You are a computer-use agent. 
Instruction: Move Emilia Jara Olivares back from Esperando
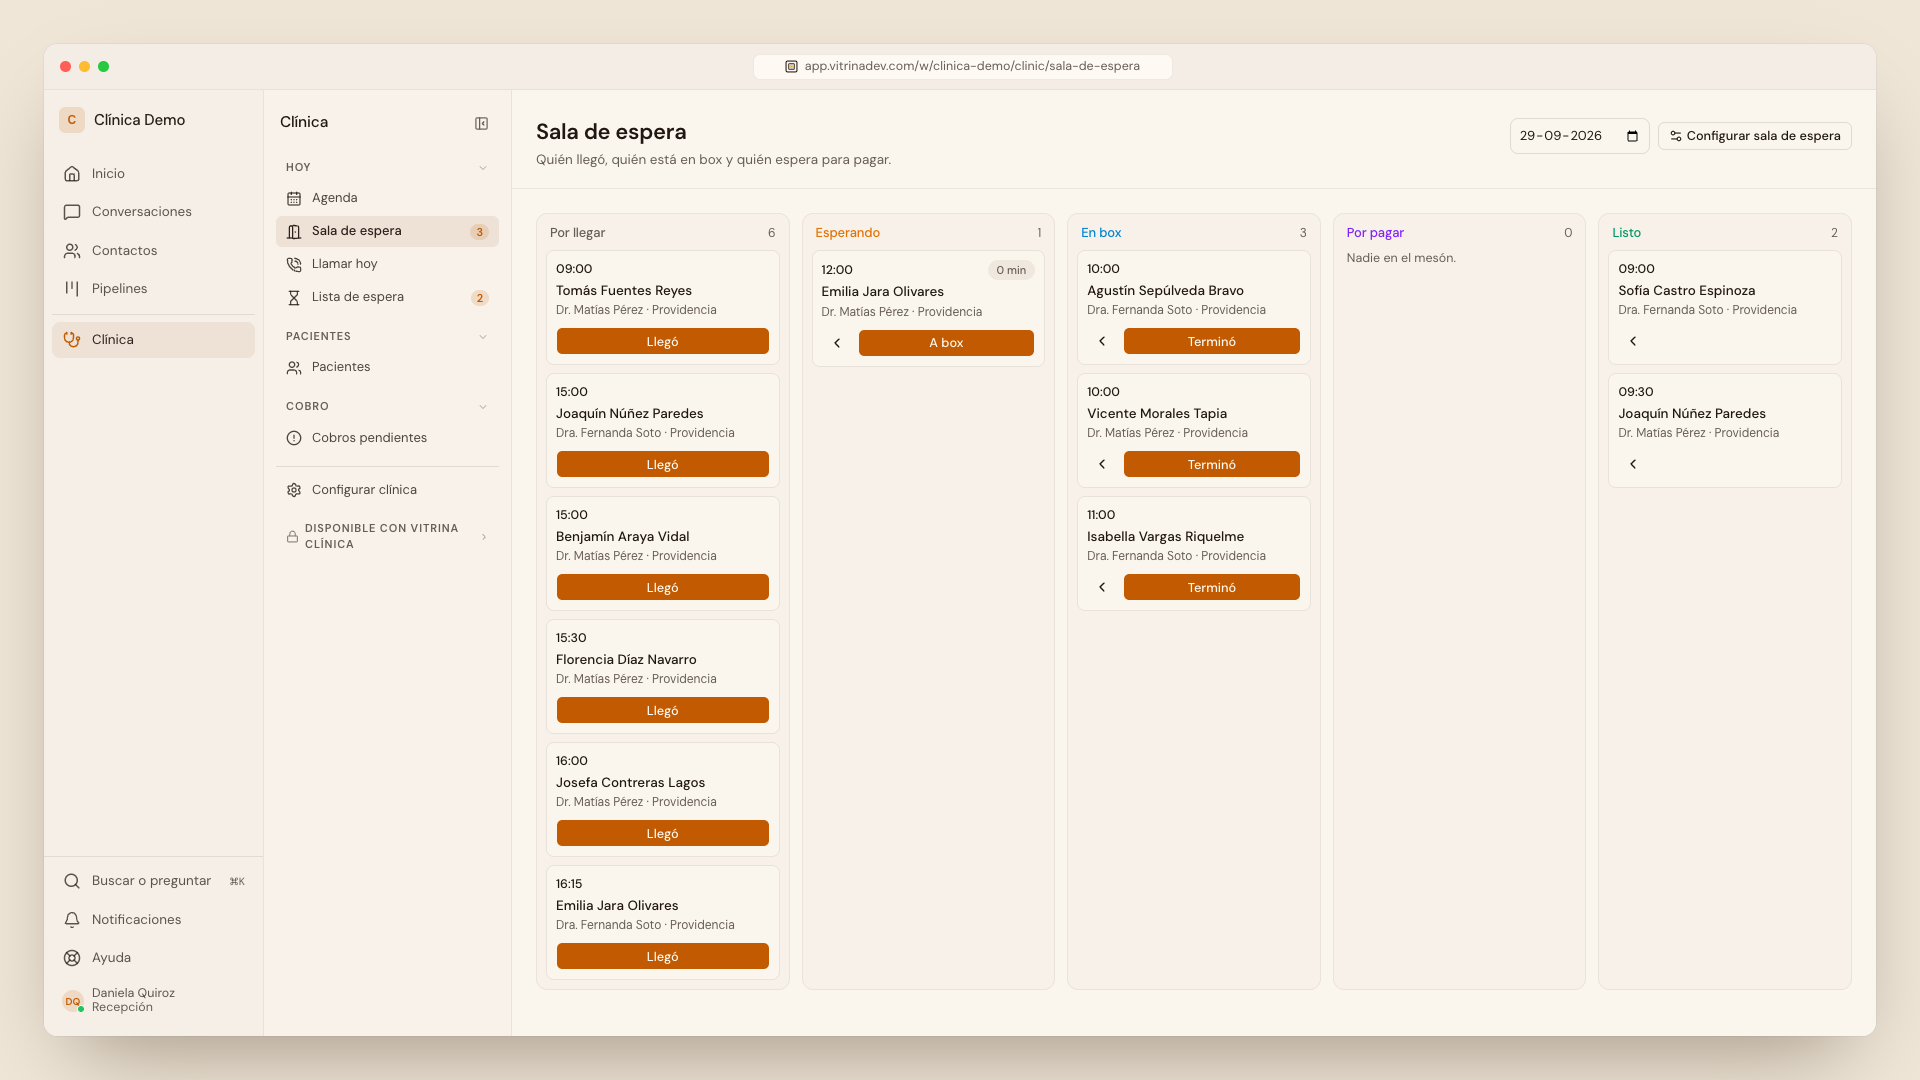(x=837, y=343)
